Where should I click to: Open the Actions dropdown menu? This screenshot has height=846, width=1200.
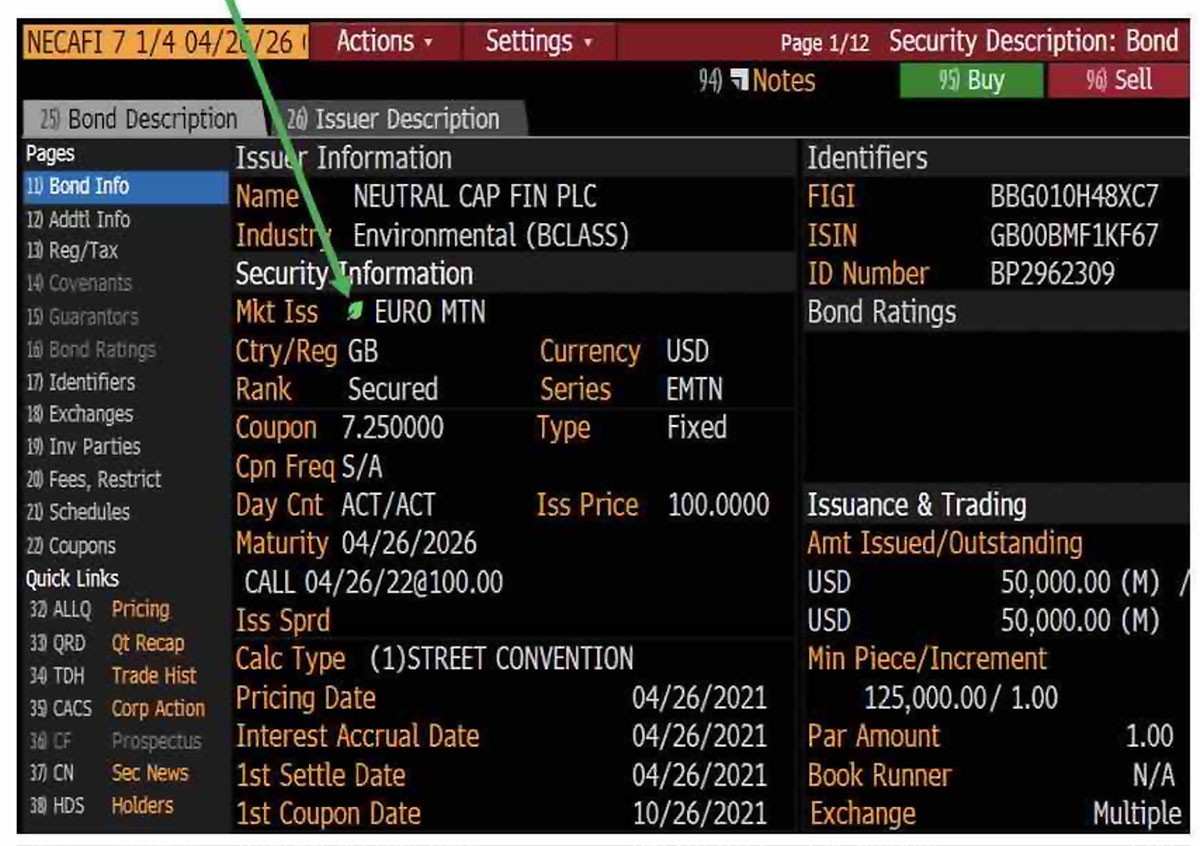point(385,42)
